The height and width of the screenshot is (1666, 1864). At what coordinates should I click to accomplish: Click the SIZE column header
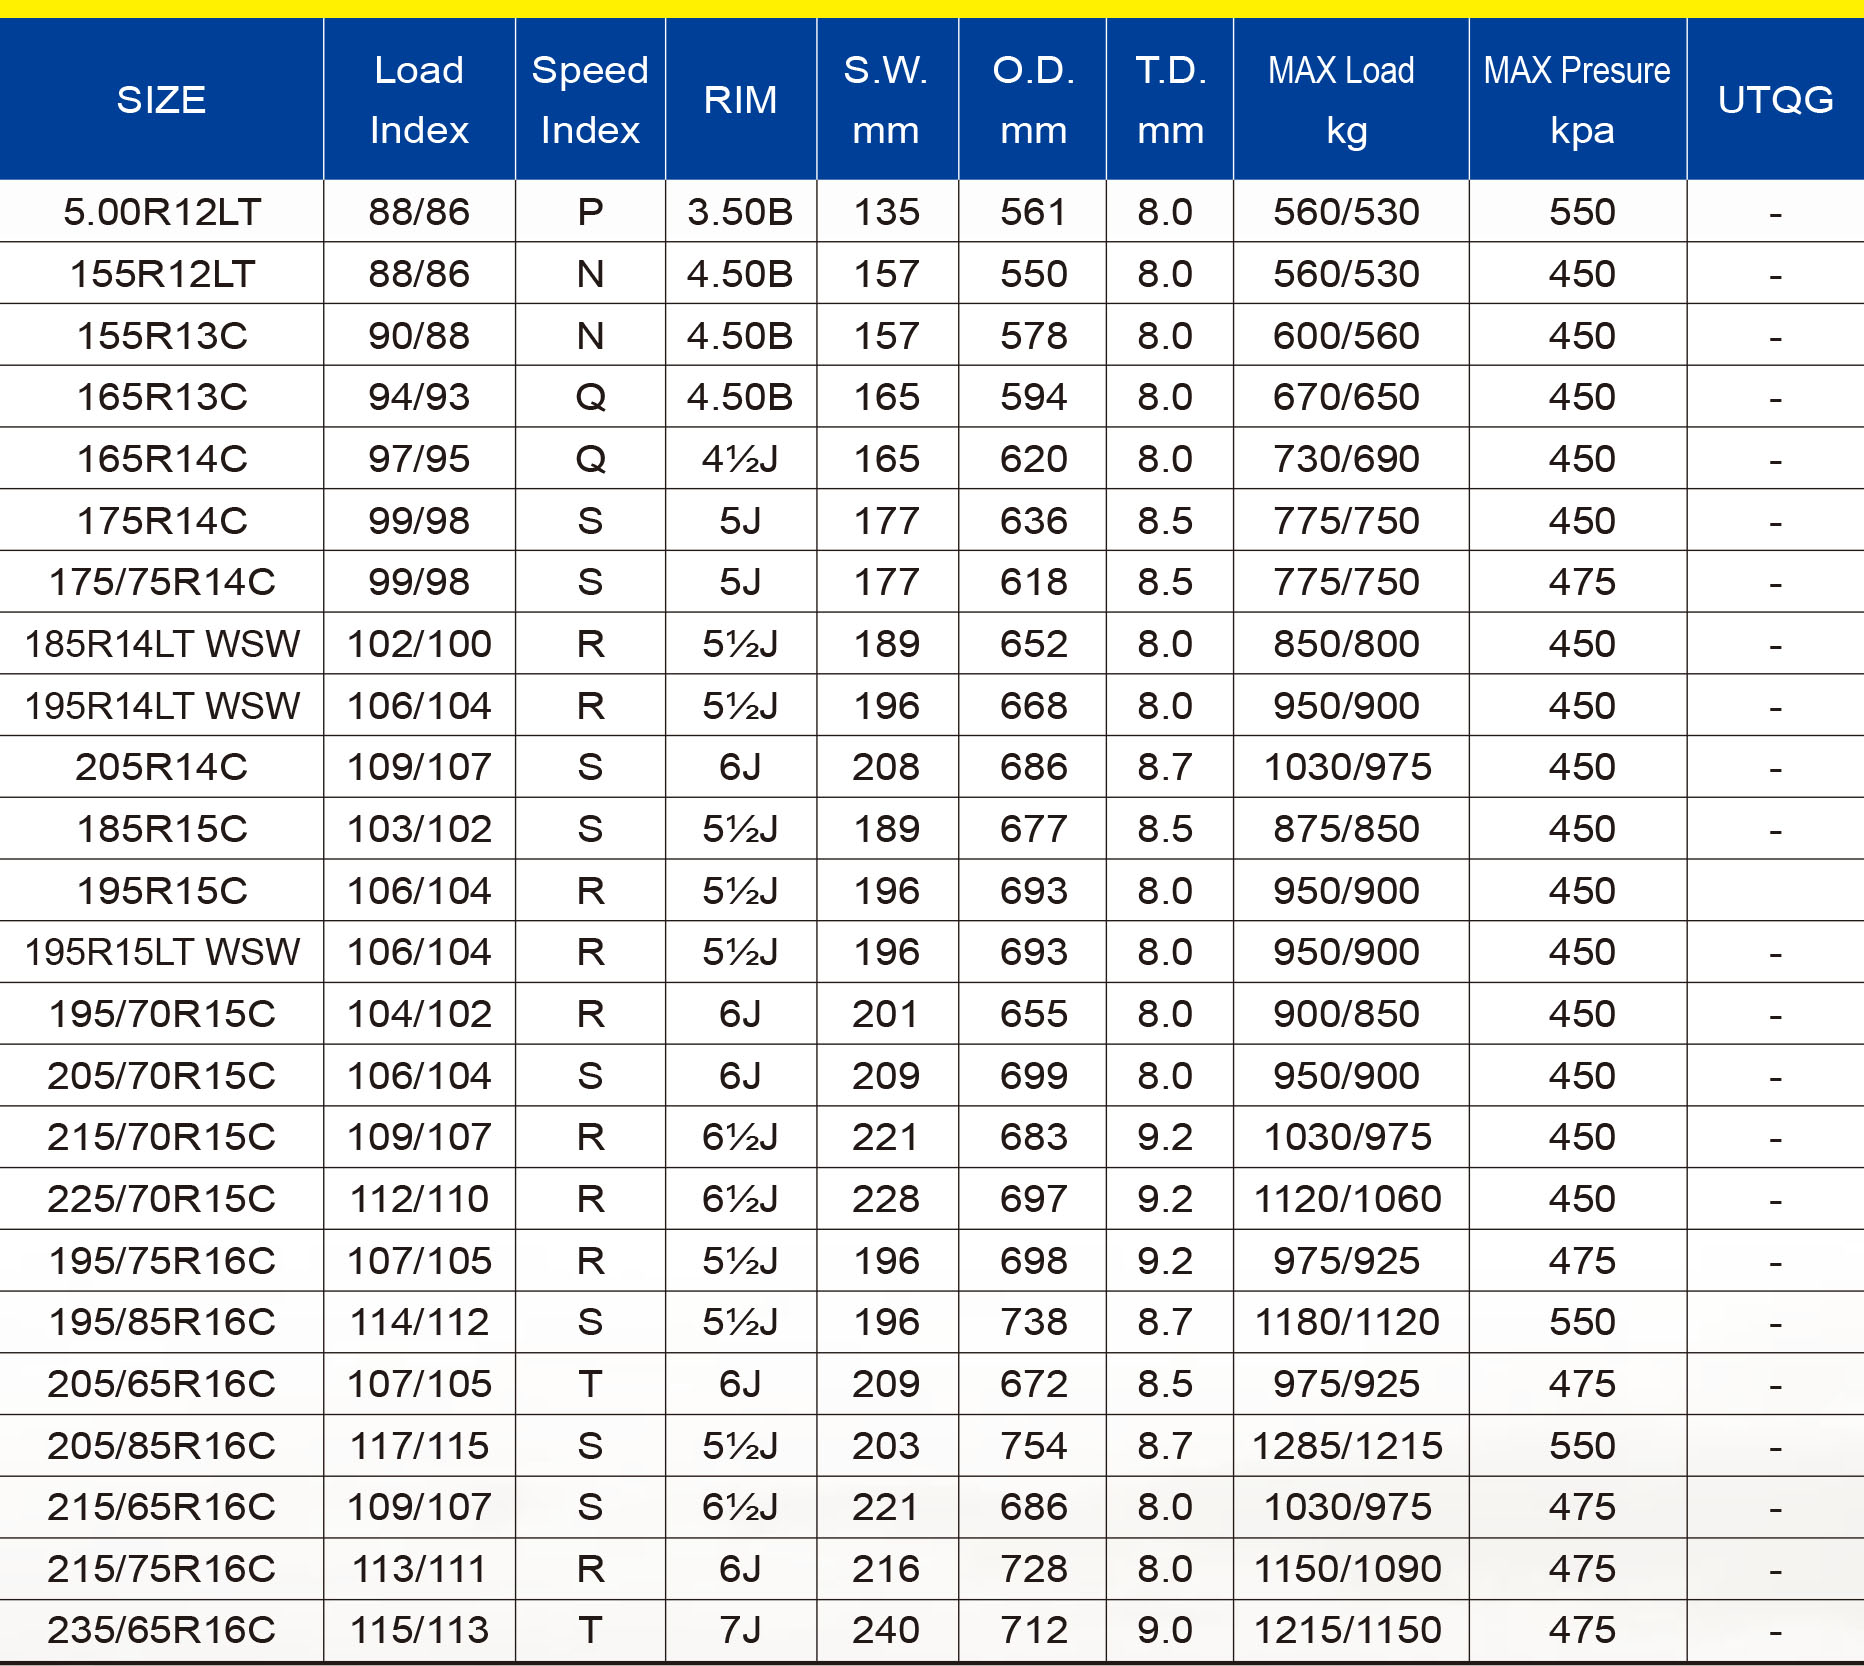click(161, 100)
